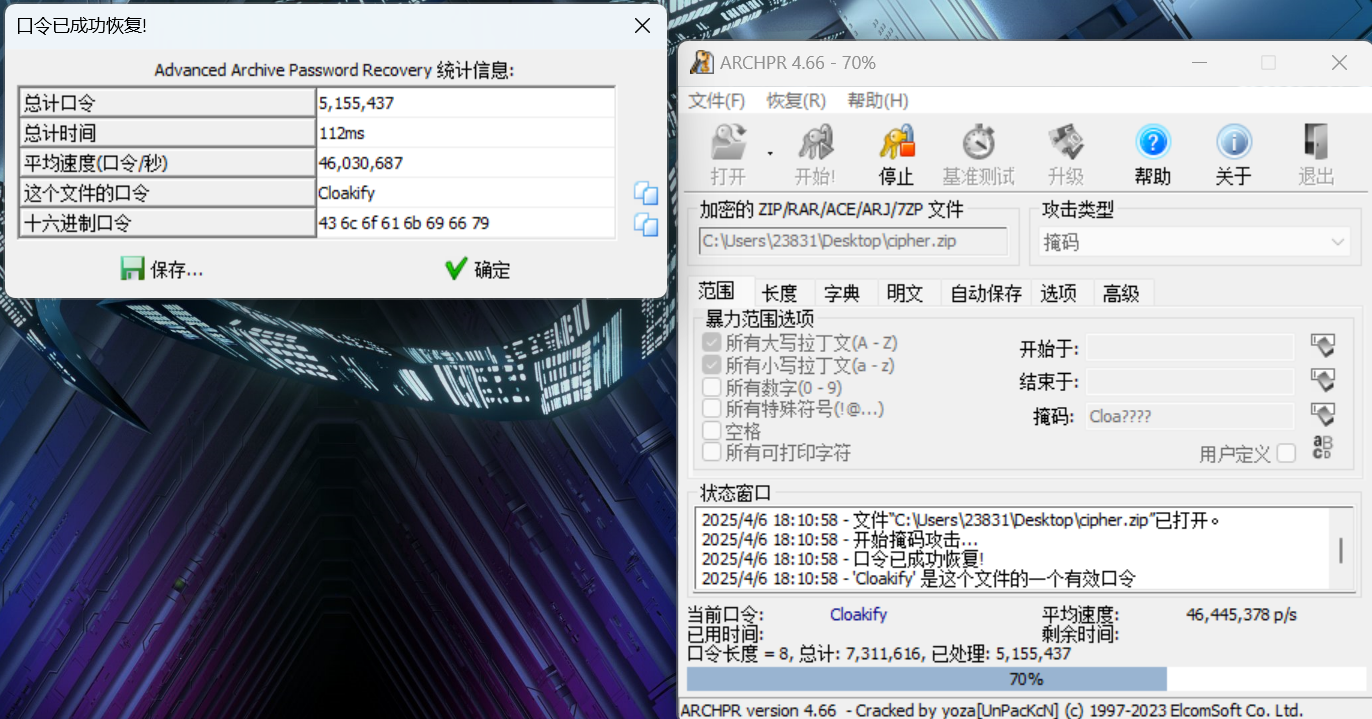
Task: Open the custom charset aBcD icon
Action: [x=1323, y=448]
